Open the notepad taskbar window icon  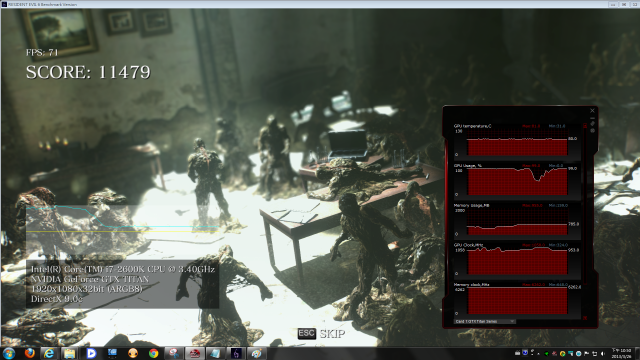[x=216, y=353]
